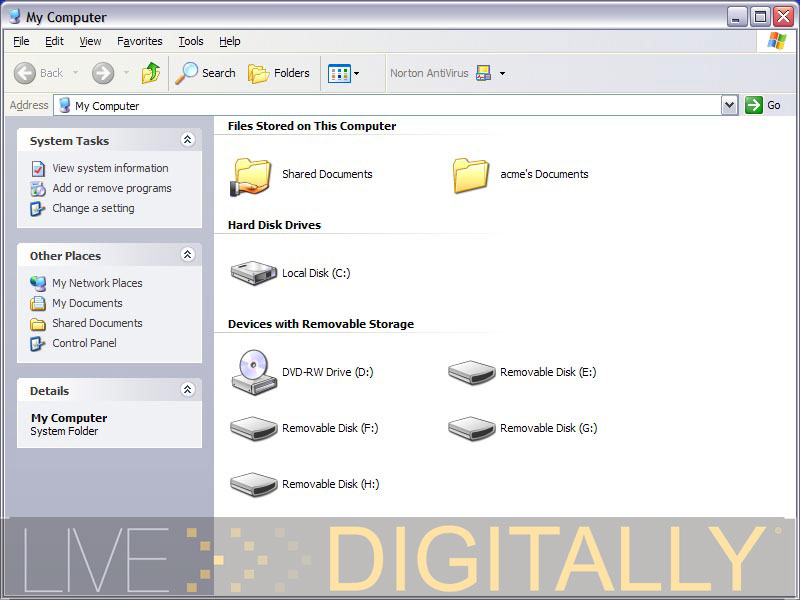Image resolution: width=800 pixels, height=600 pixels.
Task: Collapse the System Tasks panel
Action: pos(187,141)
